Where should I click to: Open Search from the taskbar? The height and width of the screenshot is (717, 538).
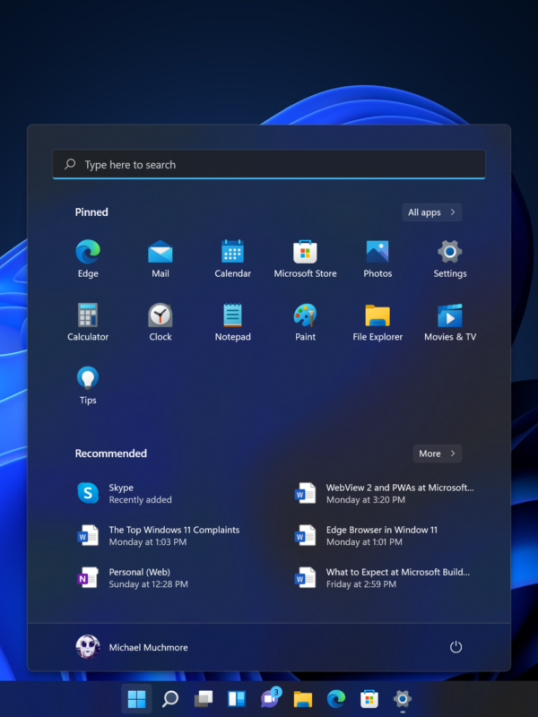click(x=170, y=699)
